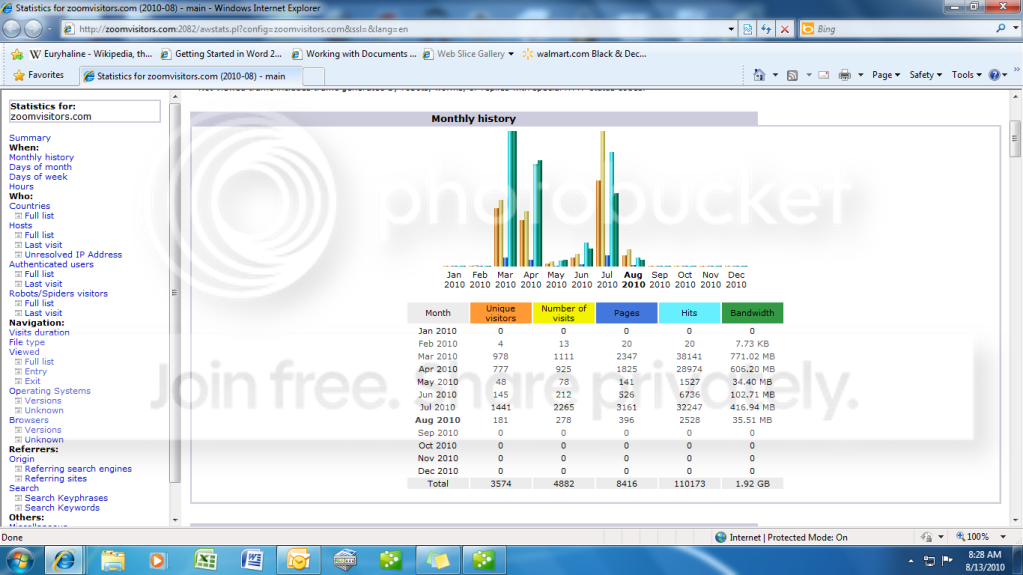Click the Stop loading red X icon
The height and width of the screenshot is (575, 1023).
pyautogui.click(x=785, y=29)
